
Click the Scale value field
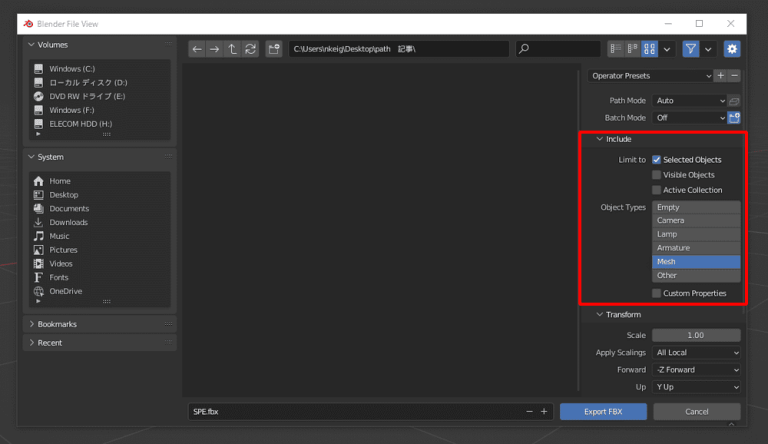[x=696, y=336]
